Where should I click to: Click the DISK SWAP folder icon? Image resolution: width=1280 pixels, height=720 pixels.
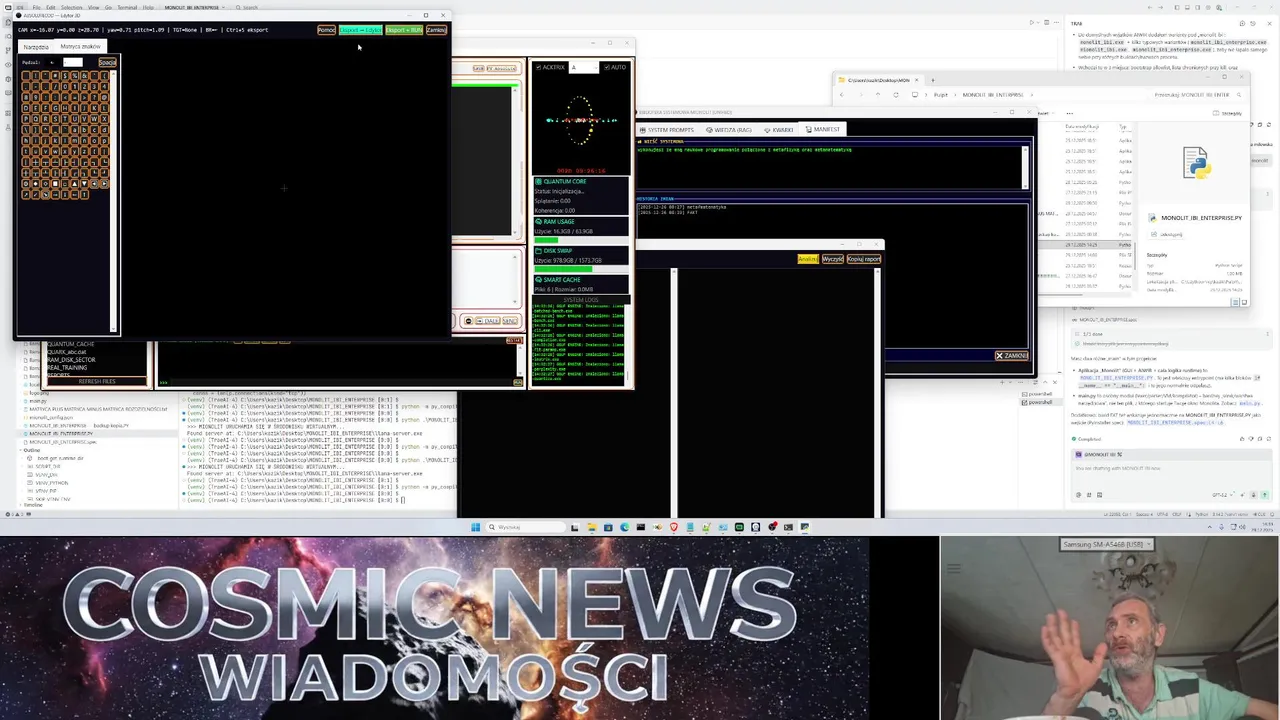tap(538, 251)
